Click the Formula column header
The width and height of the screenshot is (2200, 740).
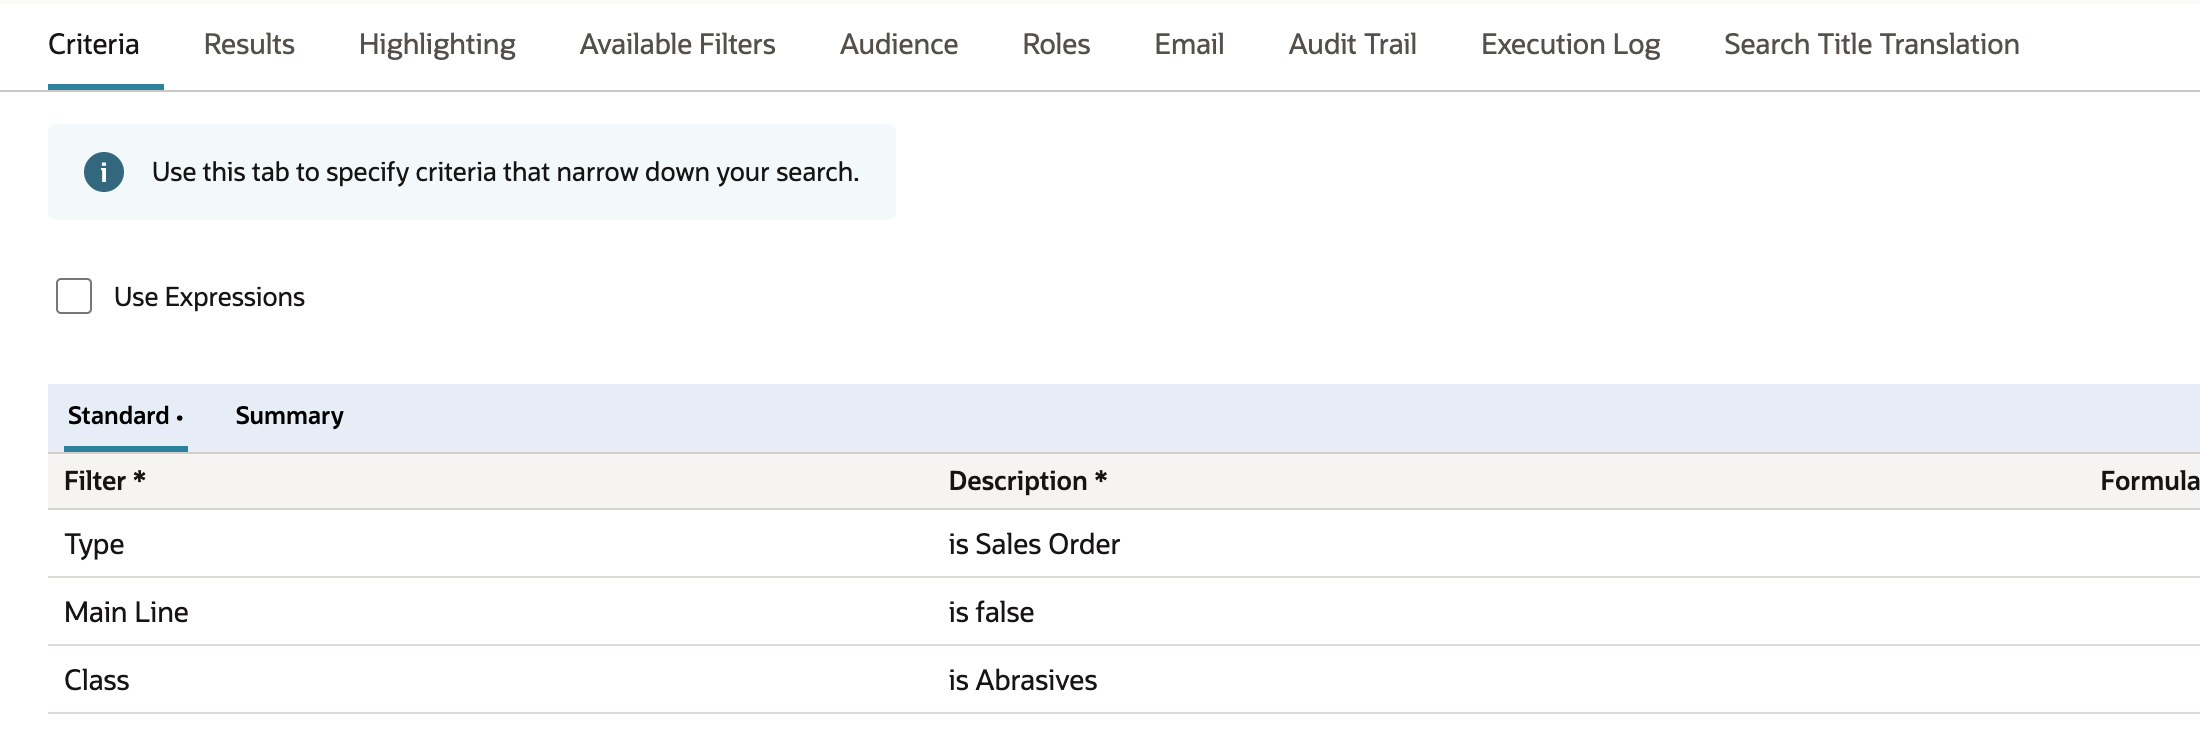point(2150,481)
